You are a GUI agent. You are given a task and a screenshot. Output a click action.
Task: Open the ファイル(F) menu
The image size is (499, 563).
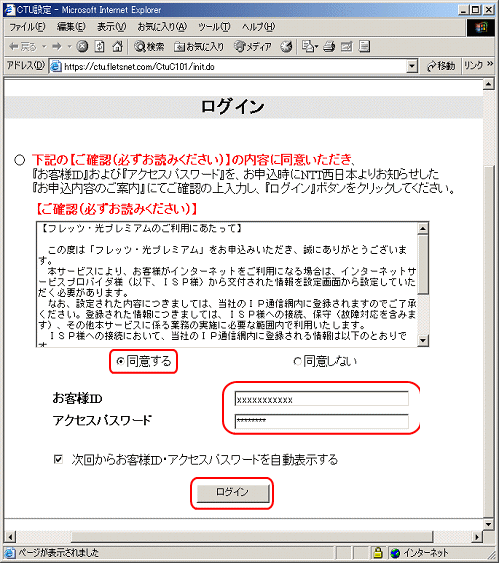point(27,27)
